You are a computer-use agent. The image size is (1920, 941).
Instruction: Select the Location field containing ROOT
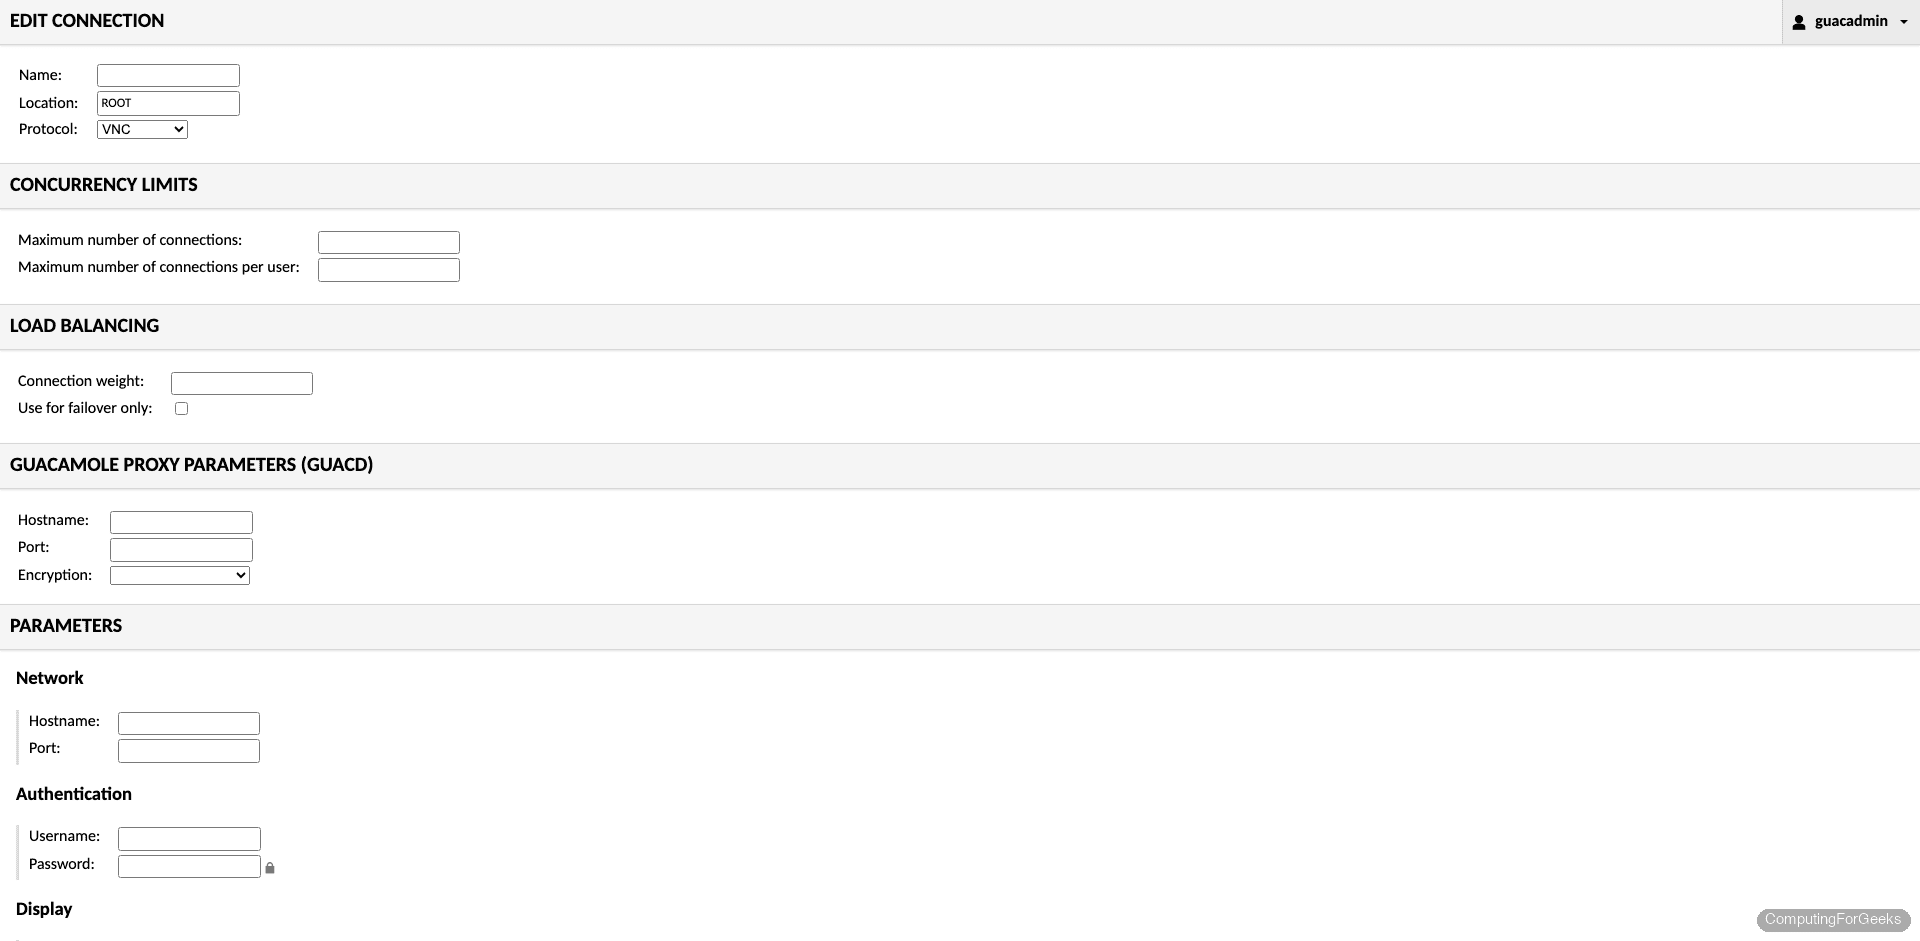(x=167, y=103)
